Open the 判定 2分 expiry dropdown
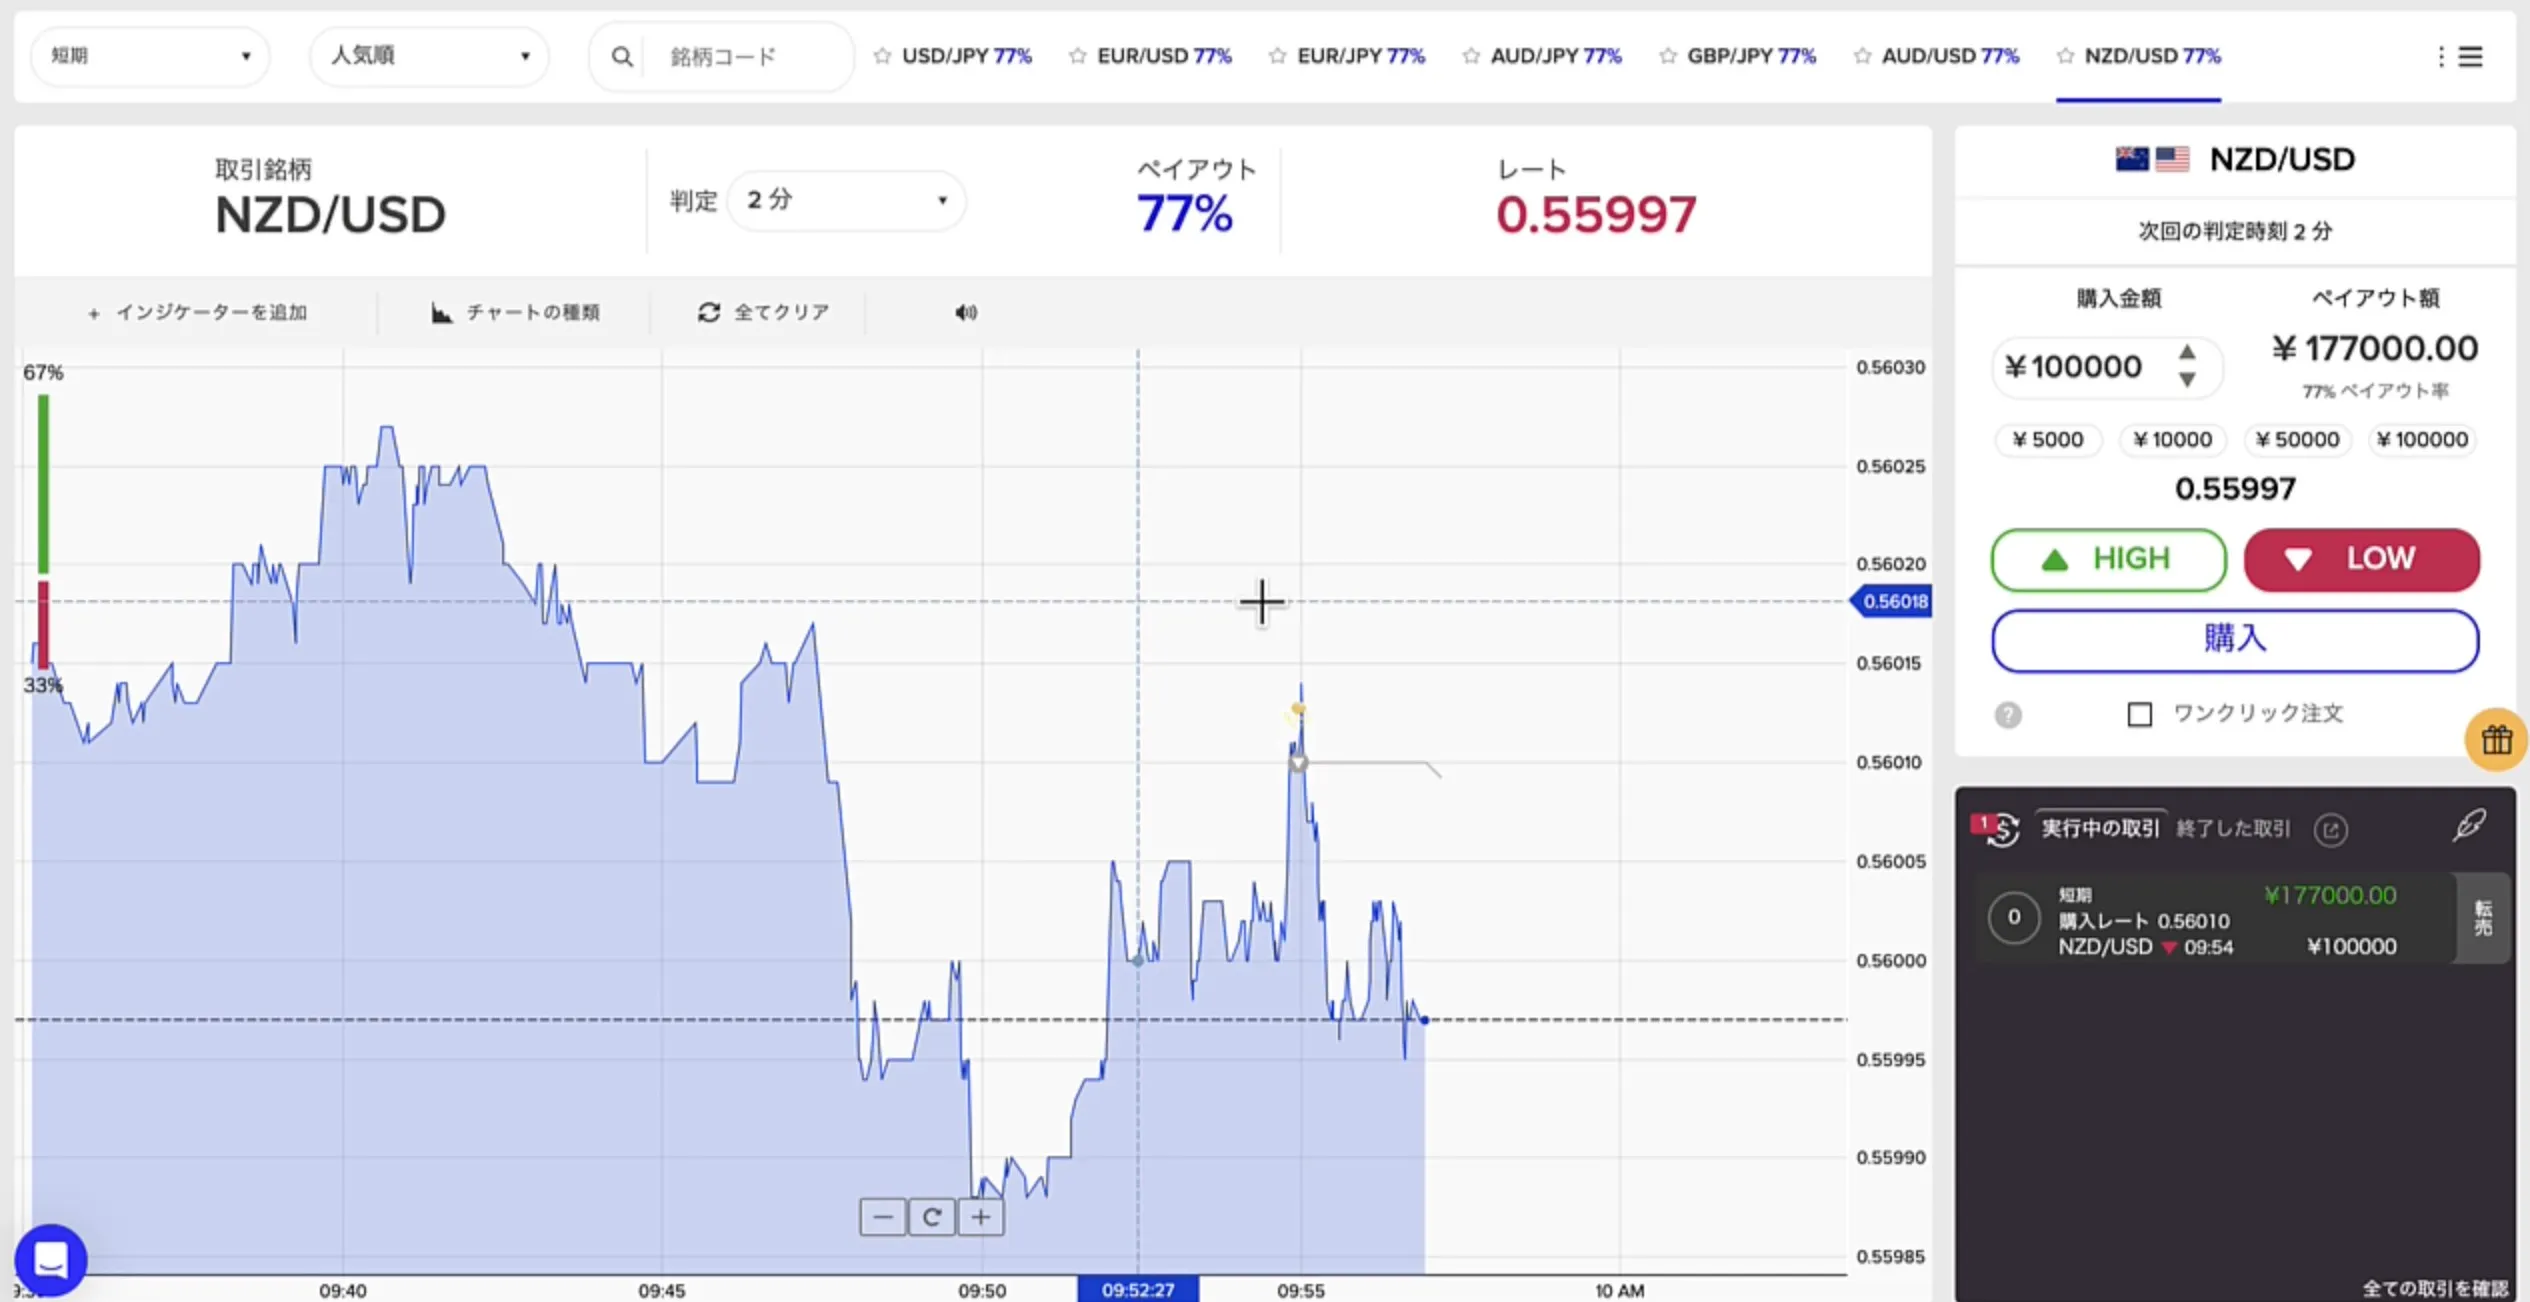This screenshot has height=1302, width=2530. [x=846, y=200]
